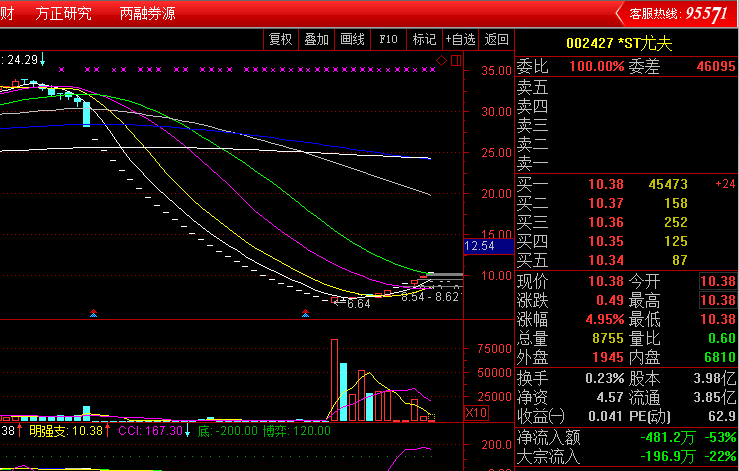Click the 量比 value 0.60

722,339
